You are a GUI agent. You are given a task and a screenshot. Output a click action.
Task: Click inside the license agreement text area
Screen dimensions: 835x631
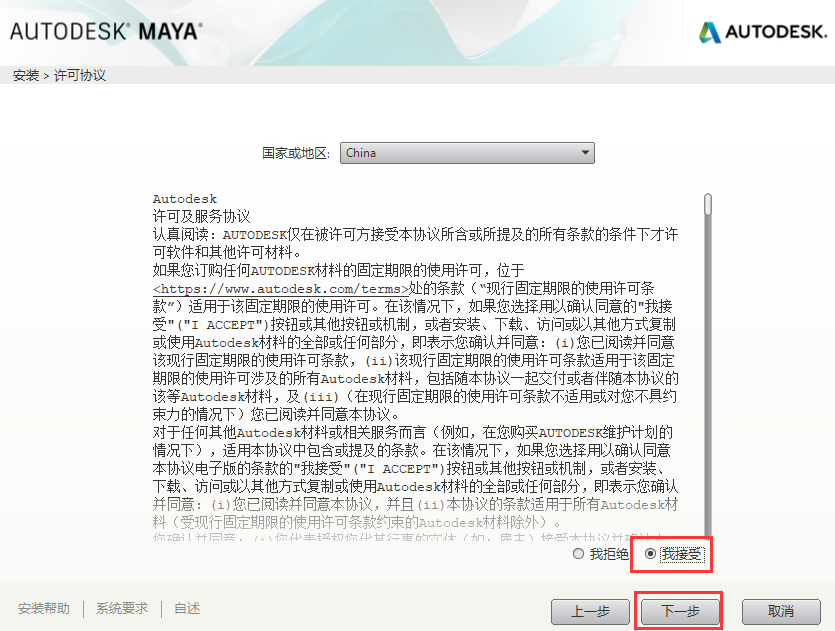(x=415, y=367)
